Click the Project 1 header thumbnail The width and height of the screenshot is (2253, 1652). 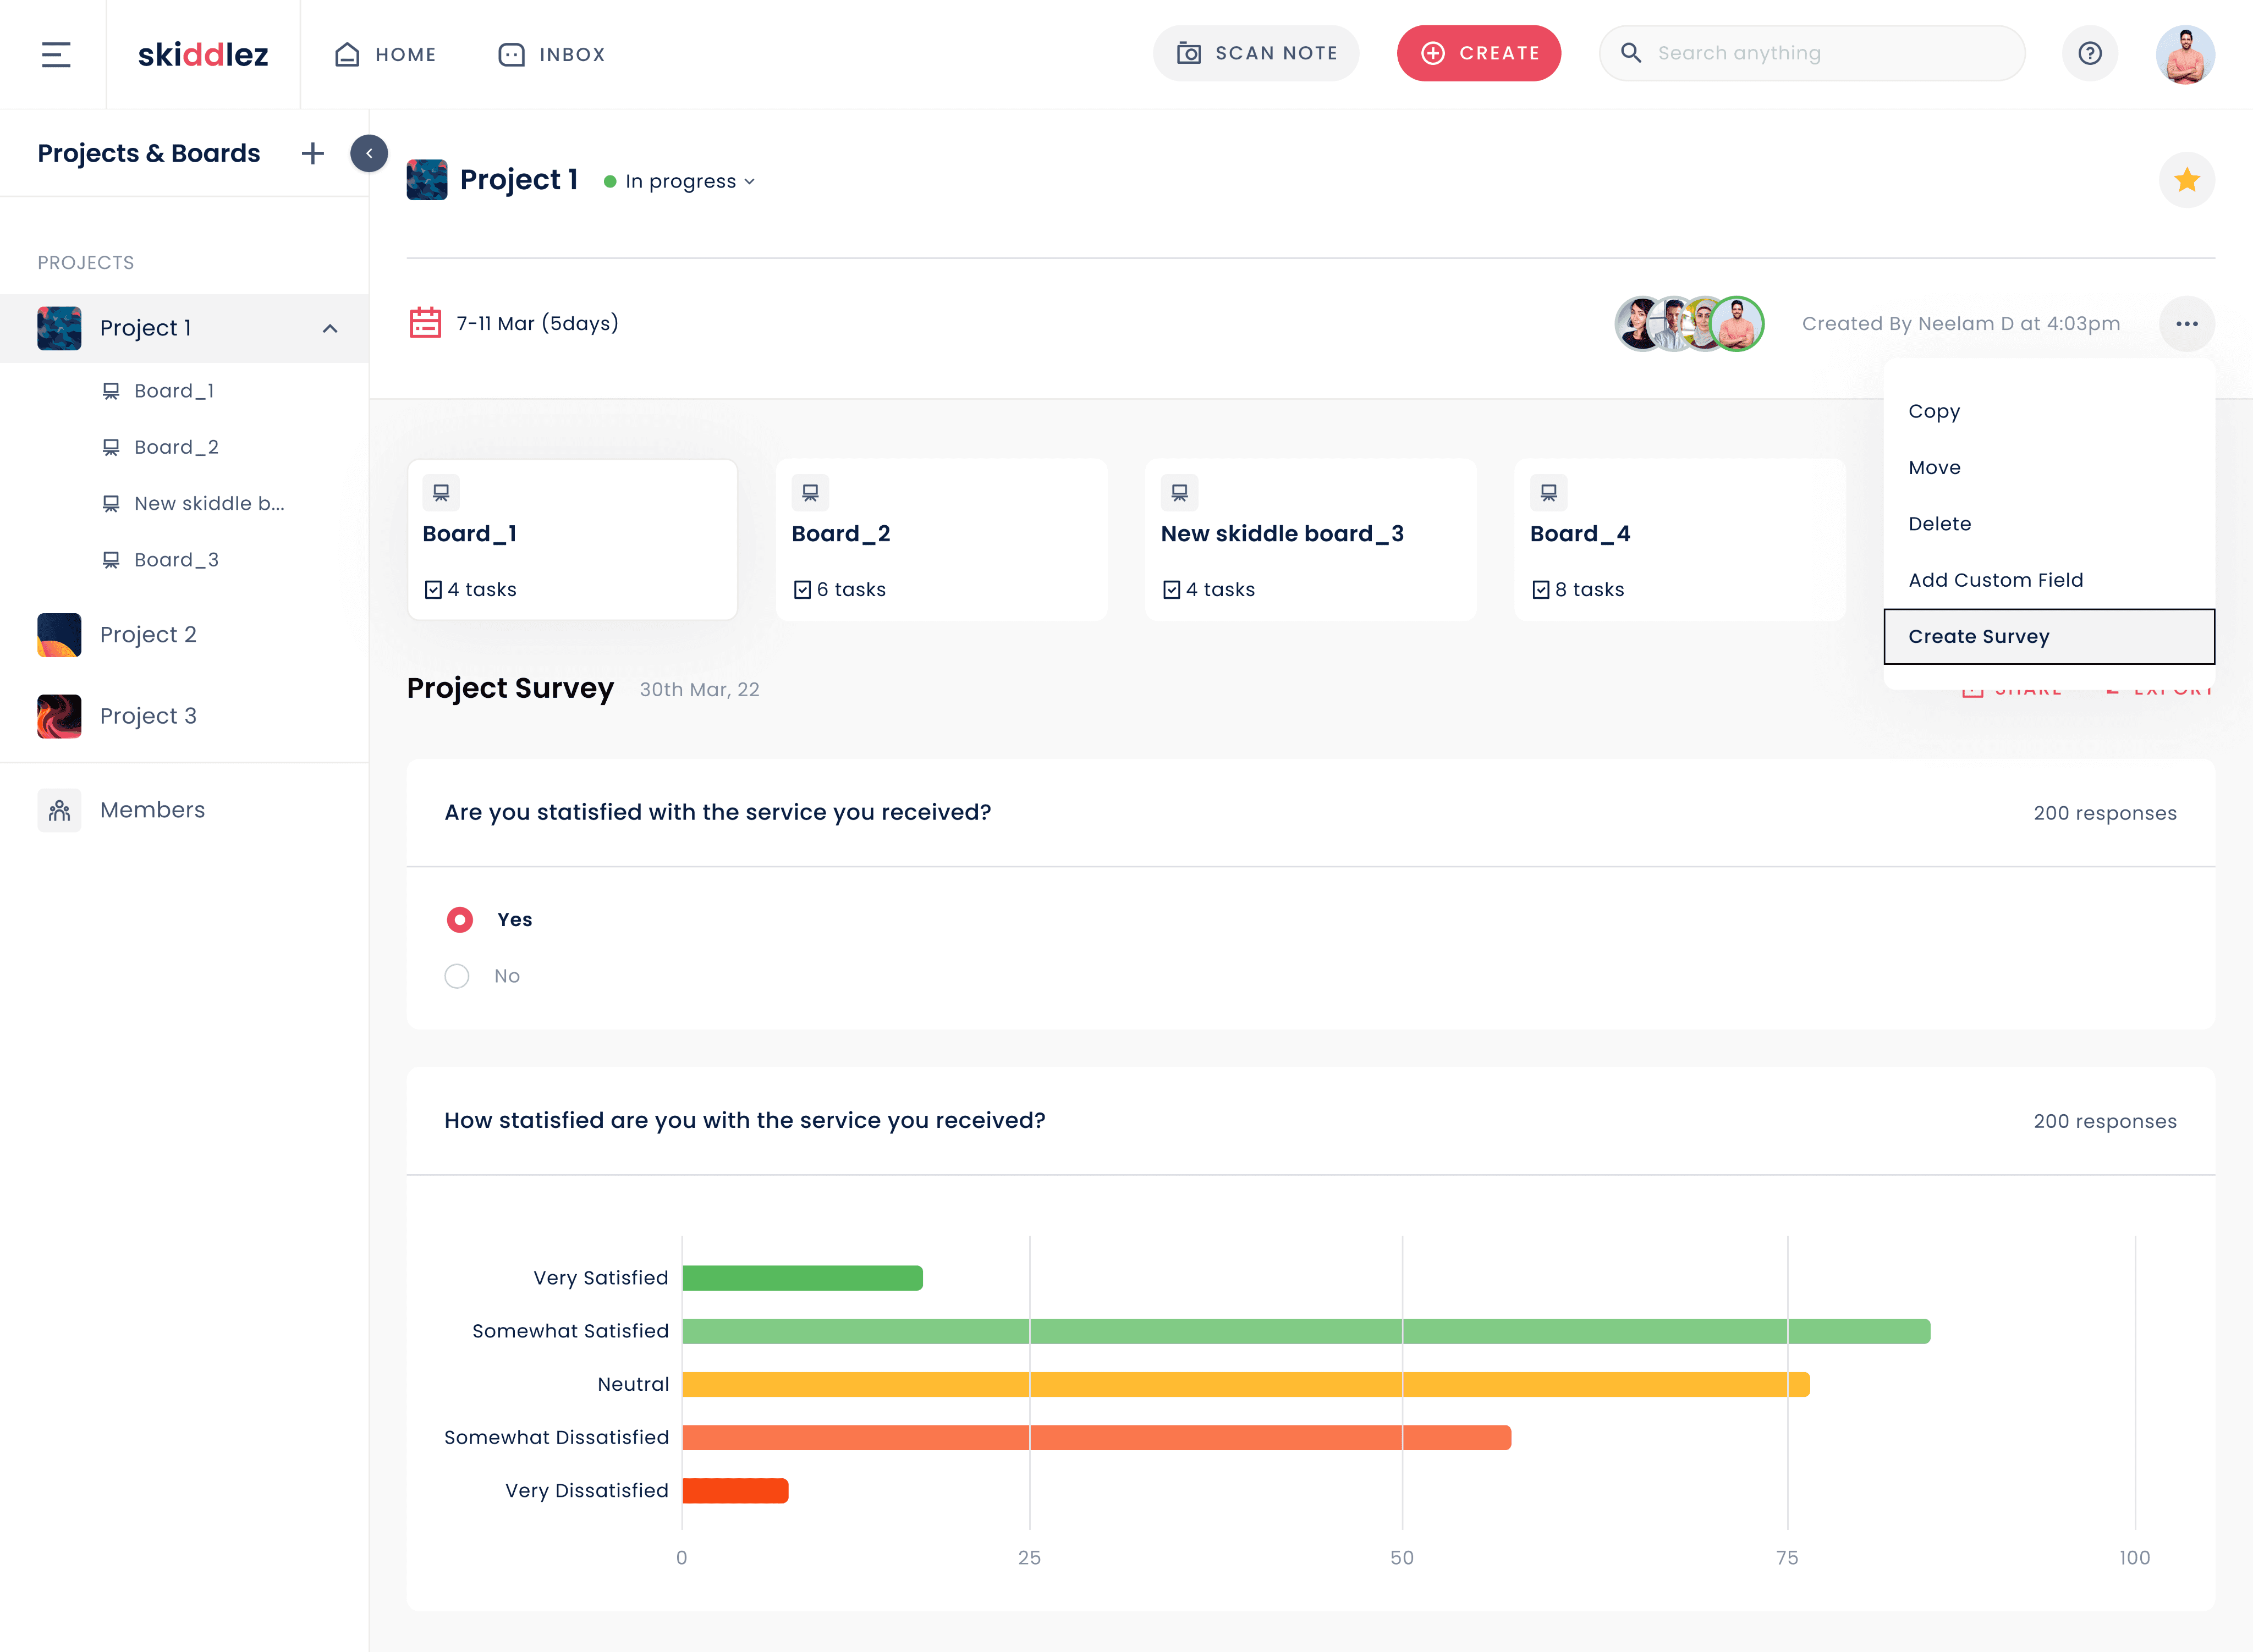(x=427, y=180)
